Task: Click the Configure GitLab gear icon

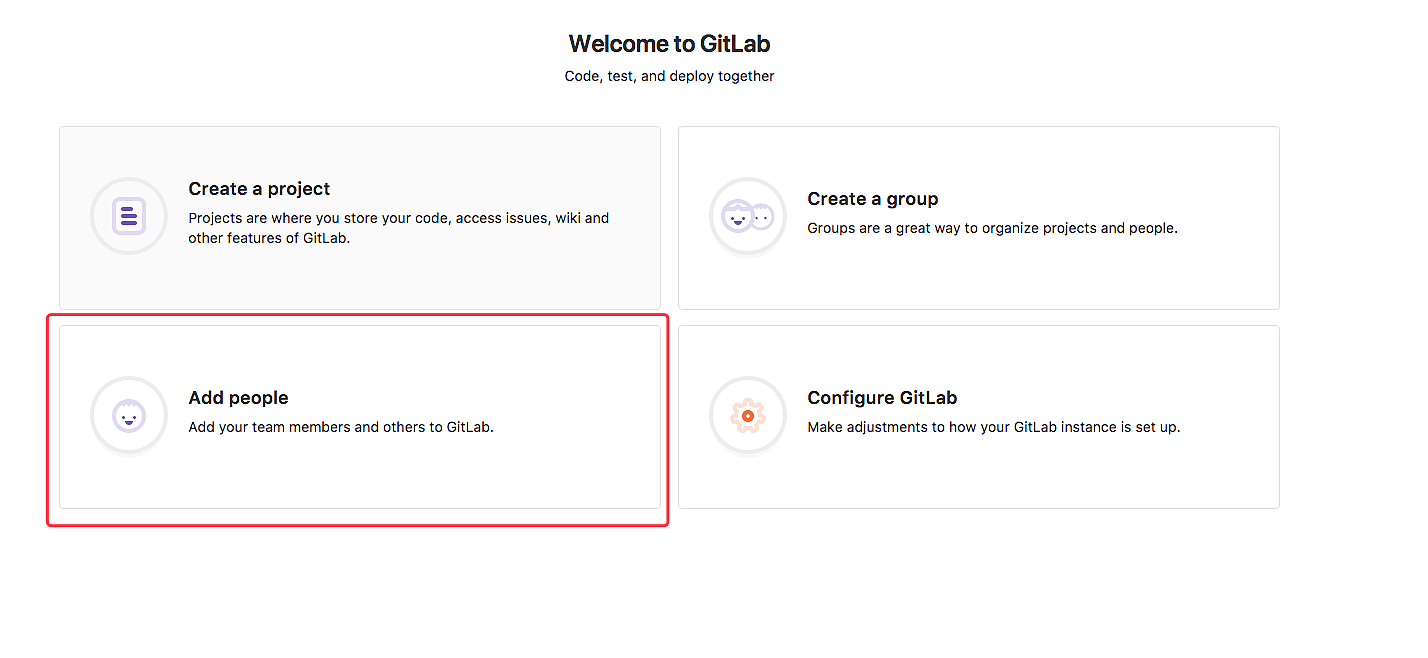Action: [x=747, y=415]
